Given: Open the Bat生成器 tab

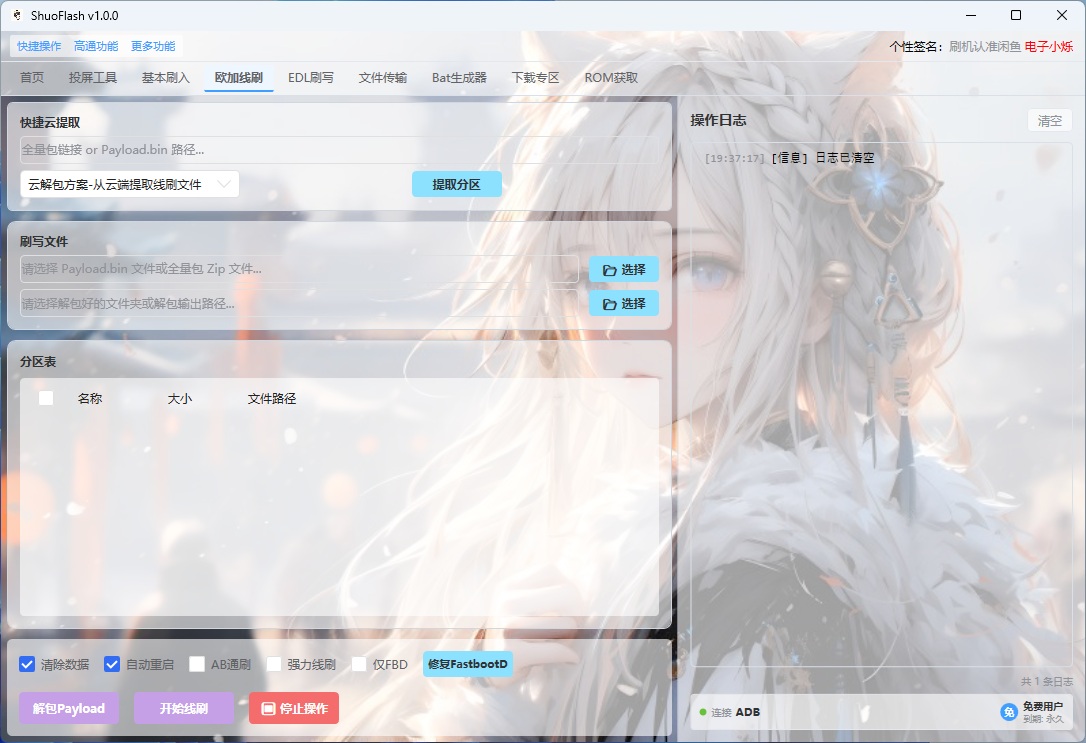Looking at the screenshot, I should (x=459, y=78).
